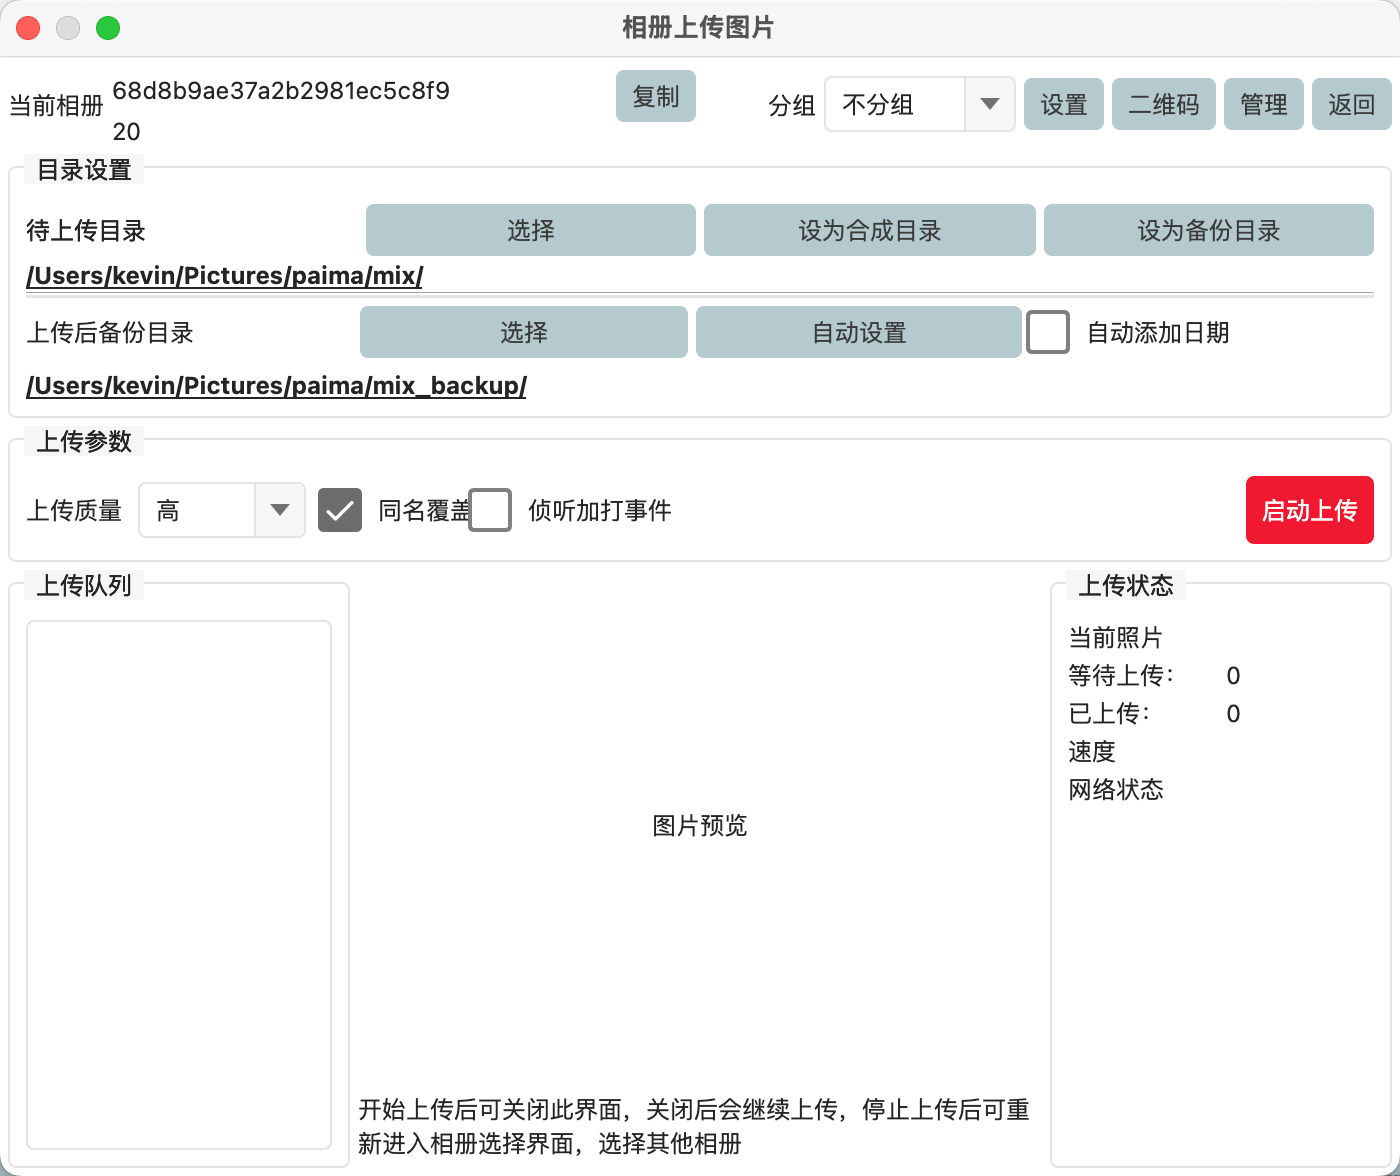Start uploading with 启动上传
This screenshot has width=1400, height=1176.
pyautogui.click(x=1309, y=510)
